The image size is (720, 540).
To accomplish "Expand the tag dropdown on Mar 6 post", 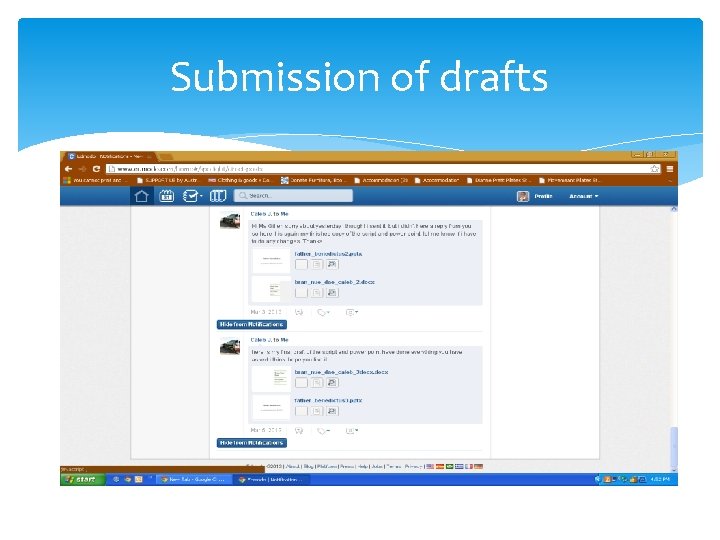I will click(x=324, y=431).
